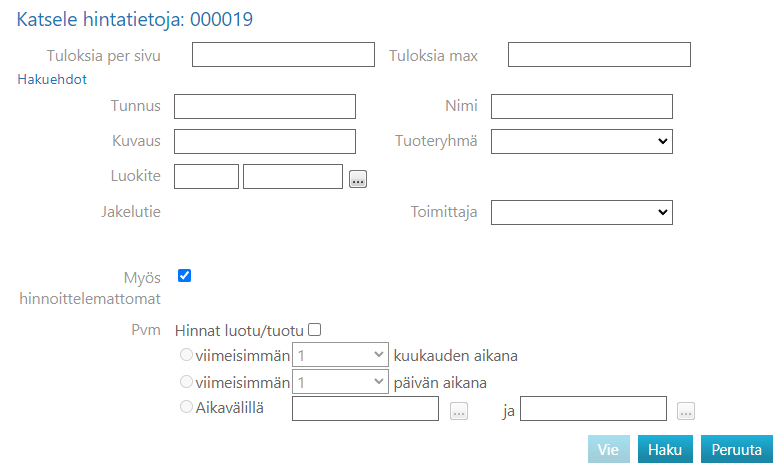The width and height of the screenshot is (776, 470).
Task: Open the Aikavälillä end date picker button
Action: pos(685,411)
